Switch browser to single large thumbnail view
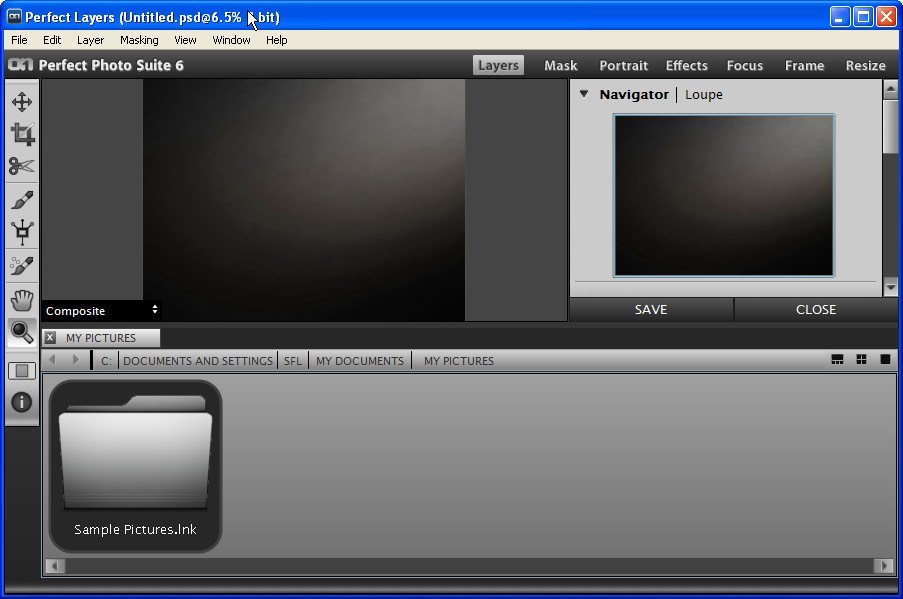The height and width of the screenshot is (599, 903). click(885, 360)
